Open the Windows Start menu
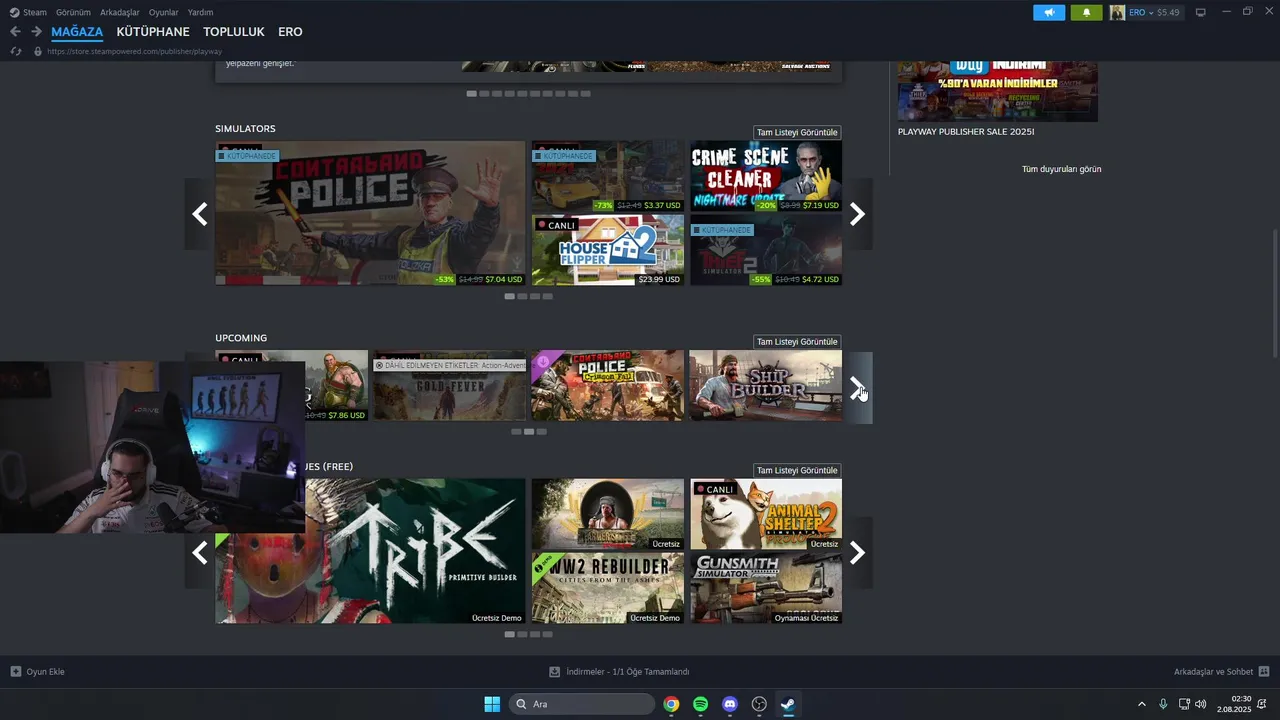 (492, 704)
